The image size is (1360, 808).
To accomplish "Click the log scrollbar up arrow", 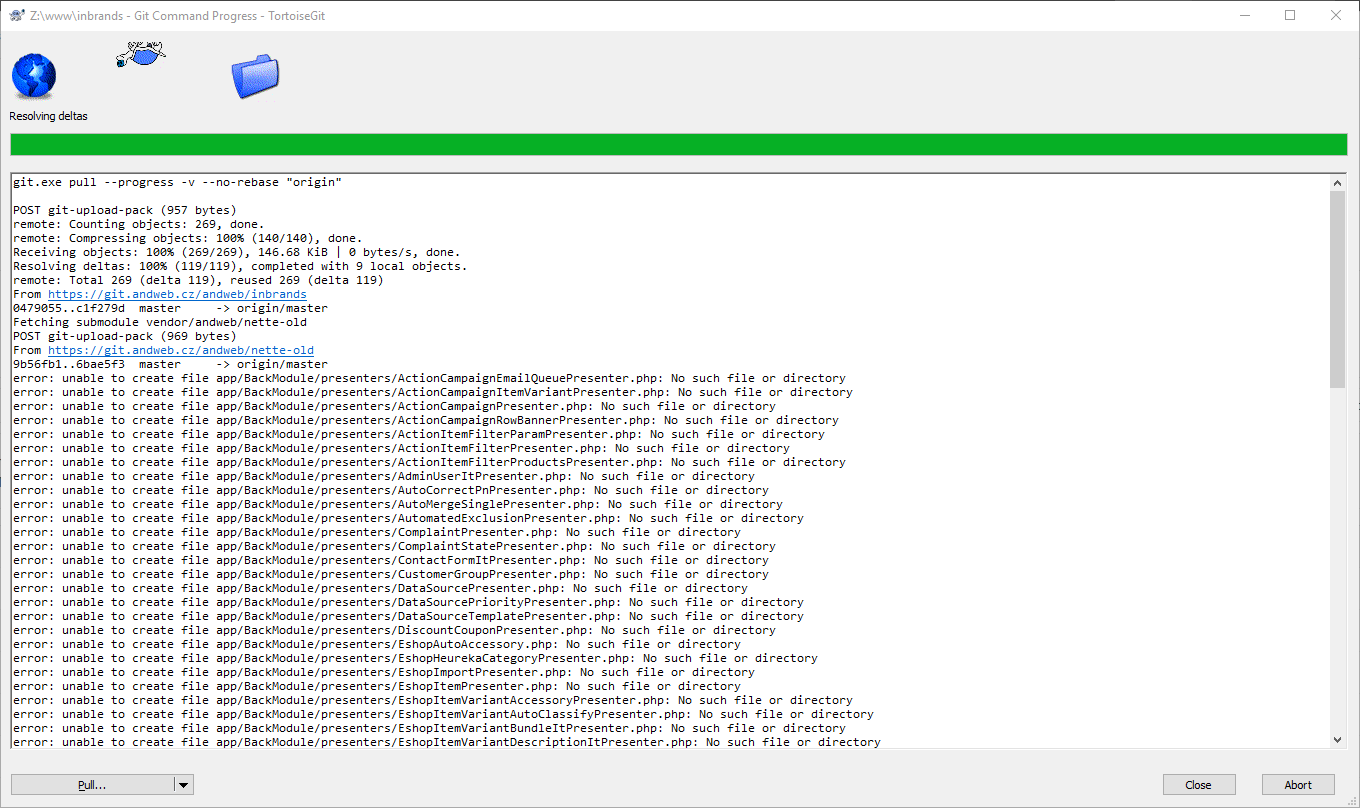I will coord(1339,183).
